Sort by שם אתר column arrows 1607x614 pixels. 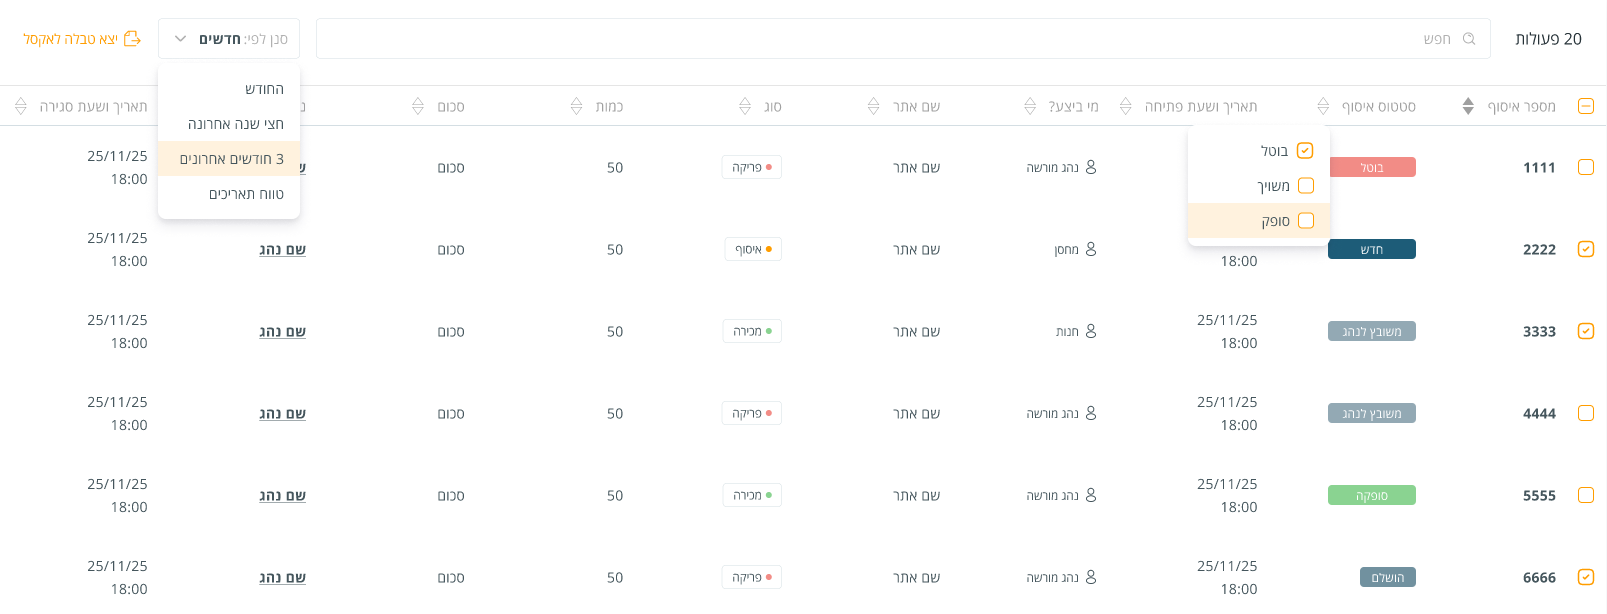(873, 106)
